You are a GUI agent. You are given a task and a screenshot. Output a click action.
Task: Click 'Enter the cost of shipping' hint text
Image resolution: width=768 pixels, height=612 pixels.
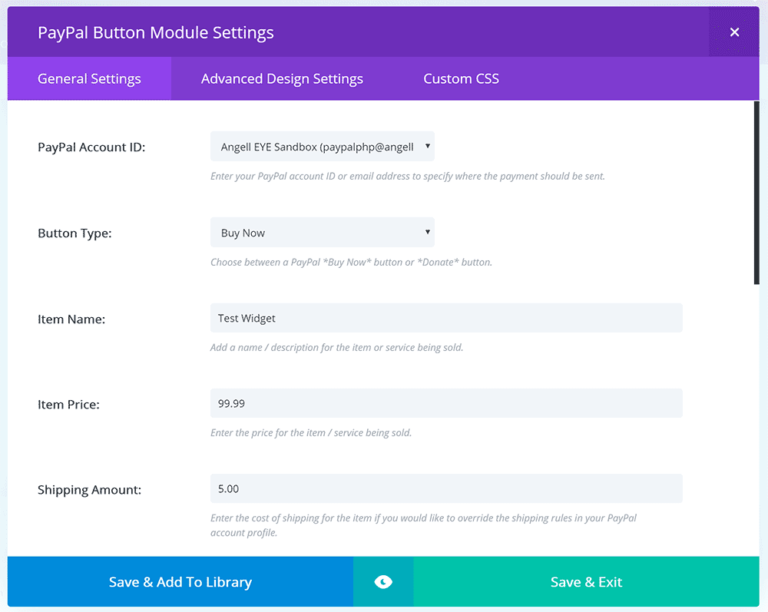pyautogui.click(x=424, y=525)
